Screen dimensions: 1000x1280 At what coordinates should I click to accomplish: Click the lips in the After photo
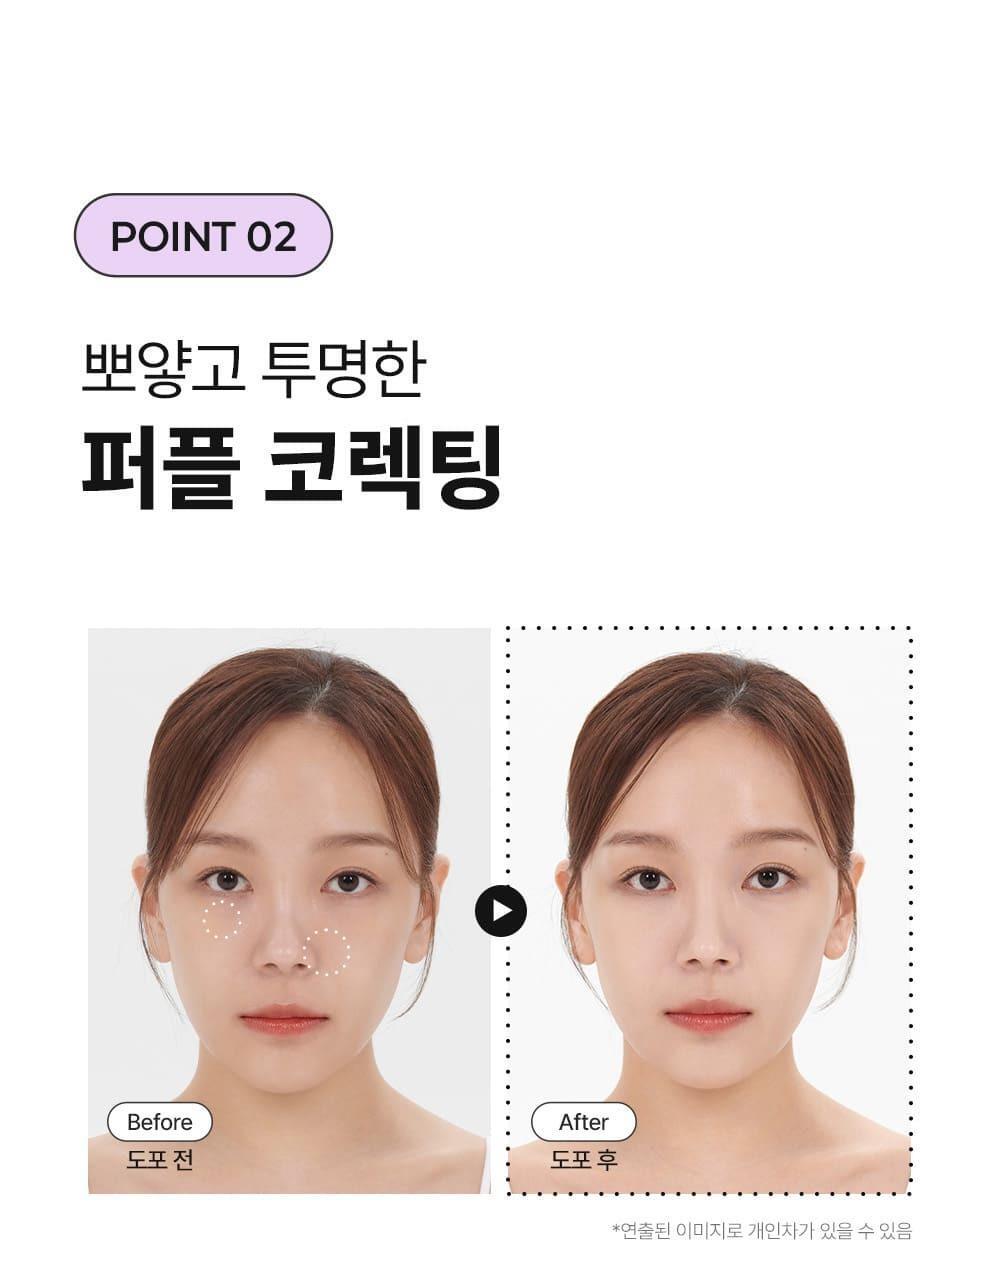coord(708,1016)
